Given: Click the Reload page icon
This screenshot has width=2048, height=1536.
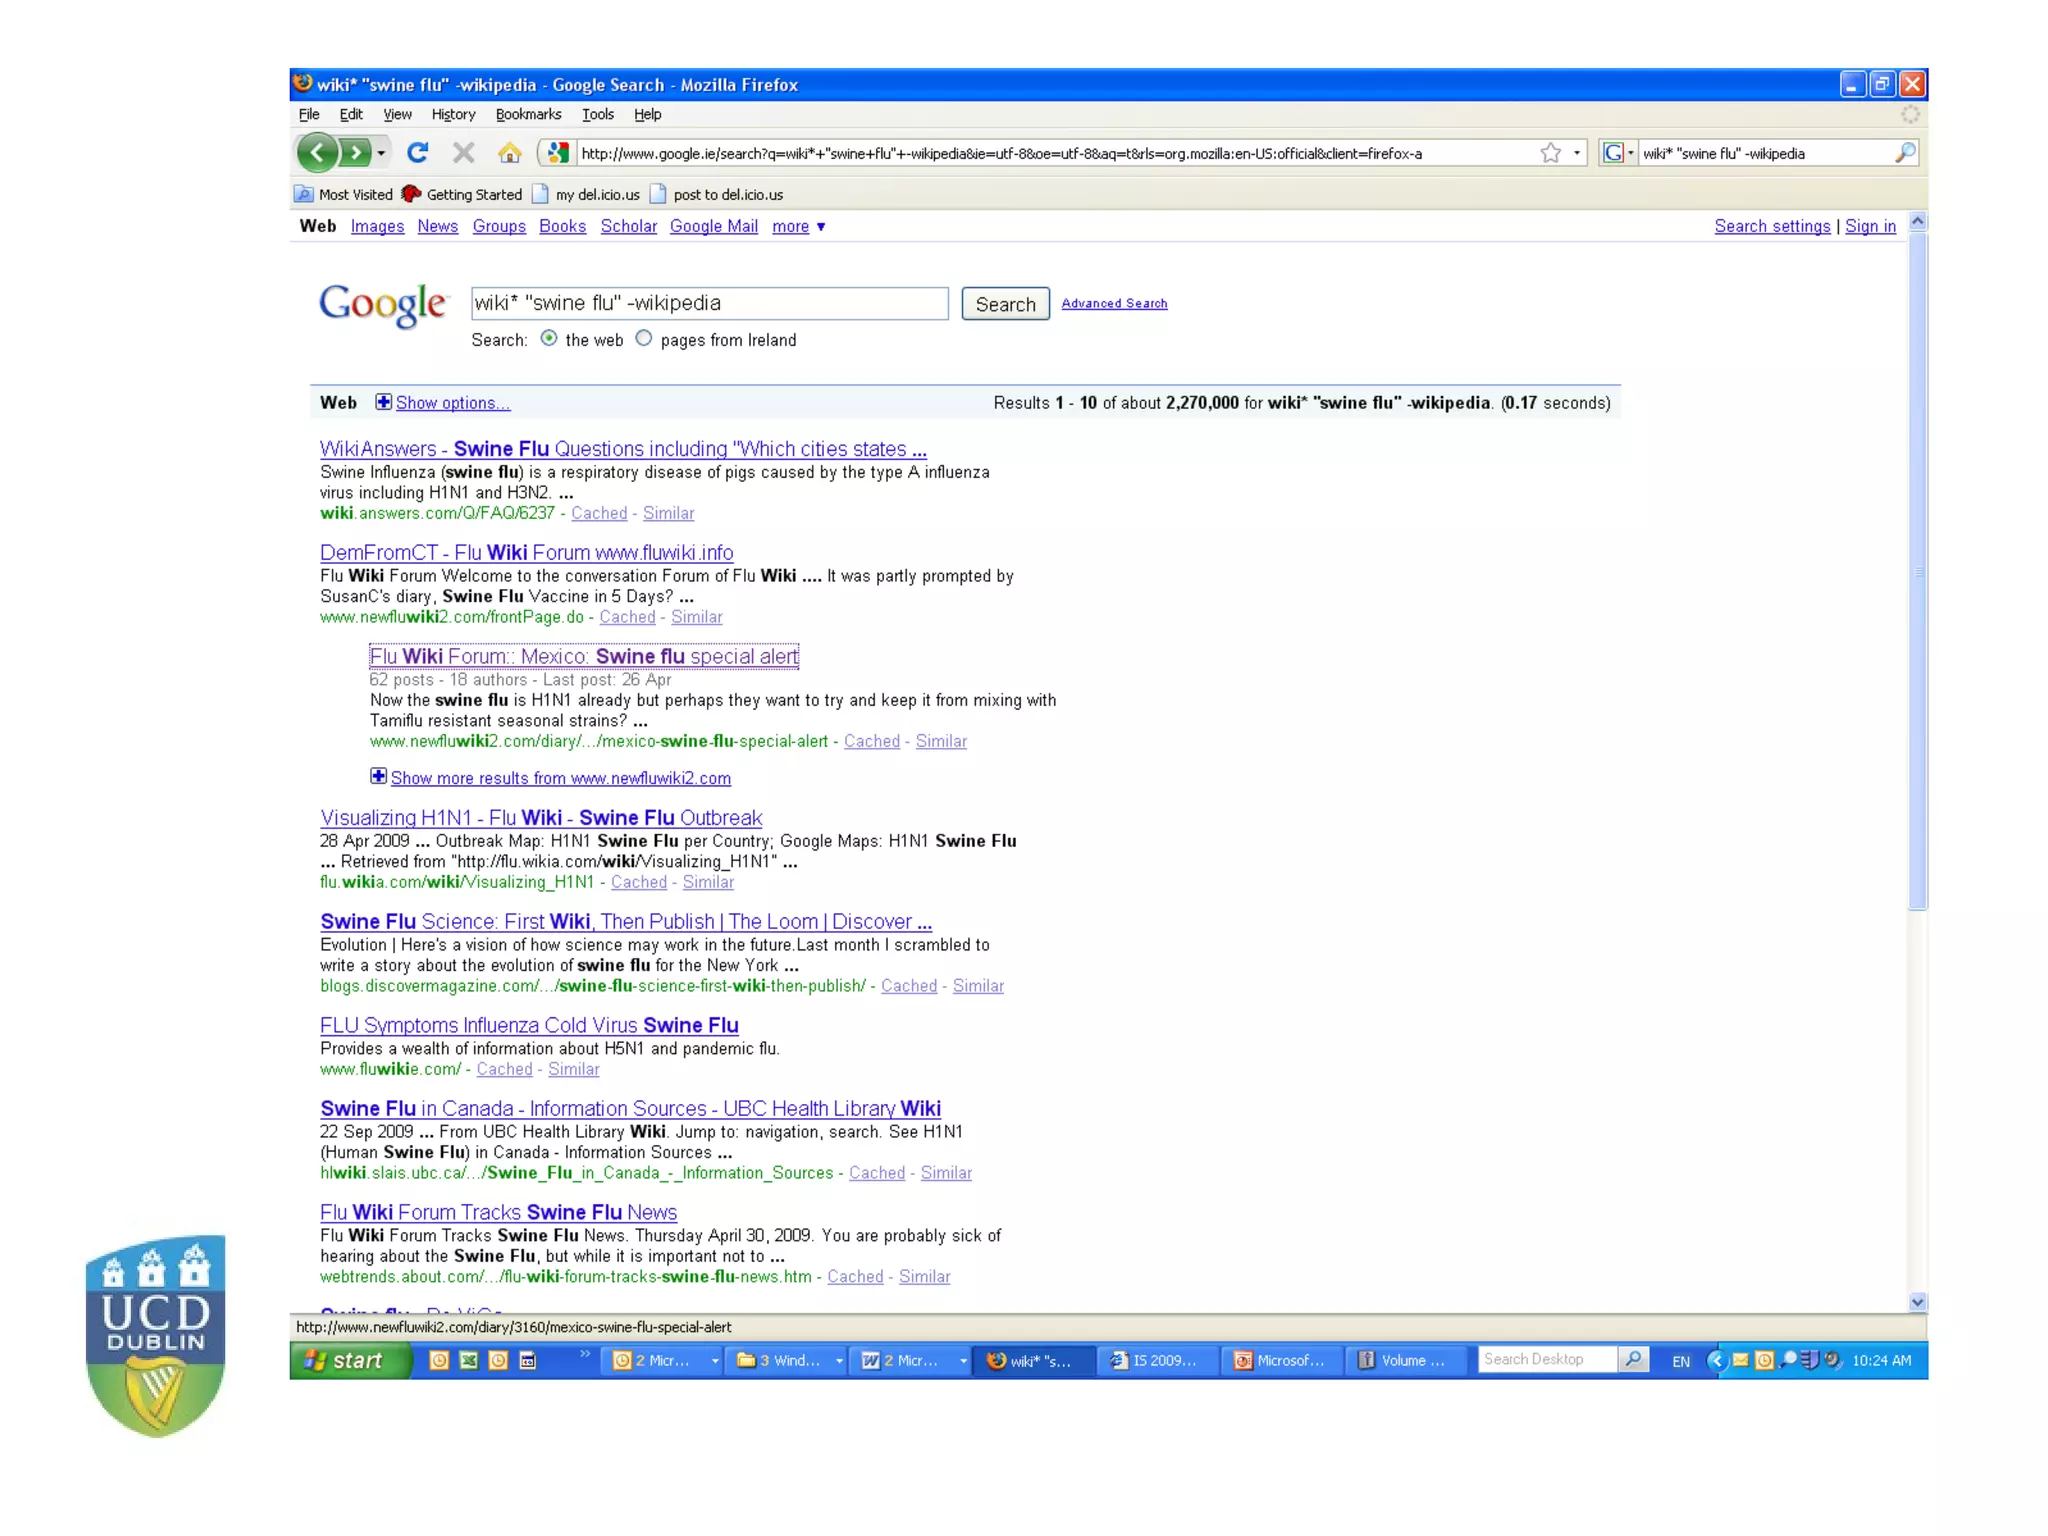Looking at the screenshot, I should click(418, 153).
